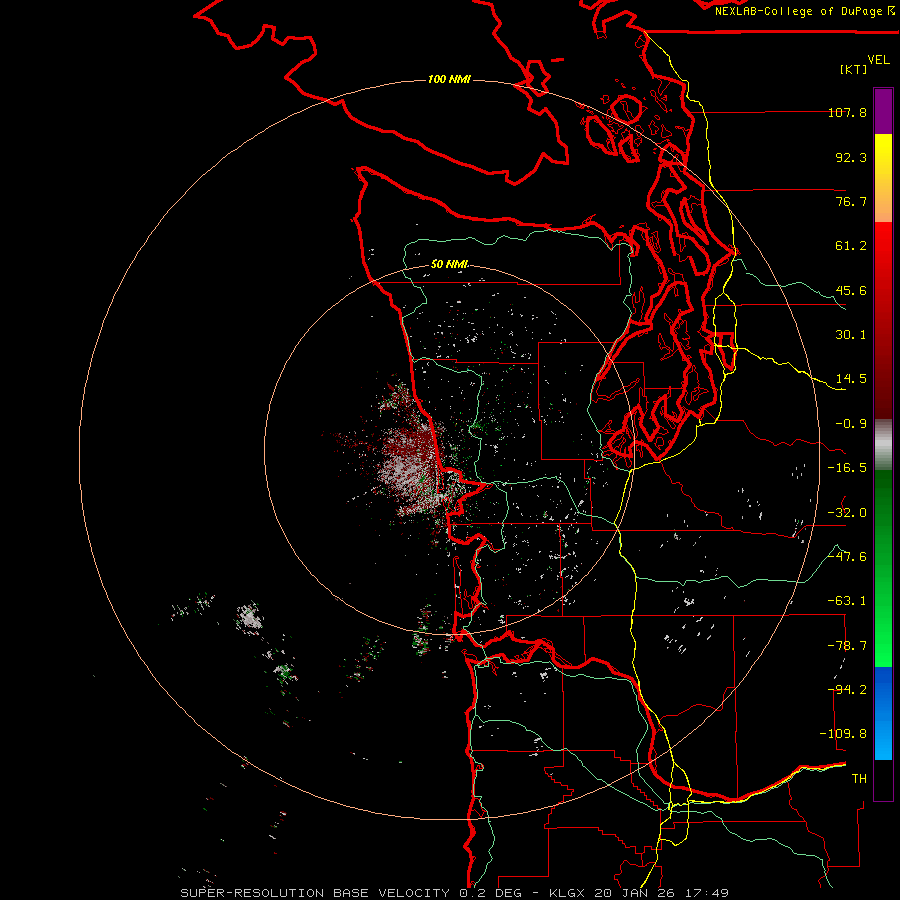Screen dimensions: 900x900
Task: Click the 45.6 scale value
Action: [x=851, y=290]
